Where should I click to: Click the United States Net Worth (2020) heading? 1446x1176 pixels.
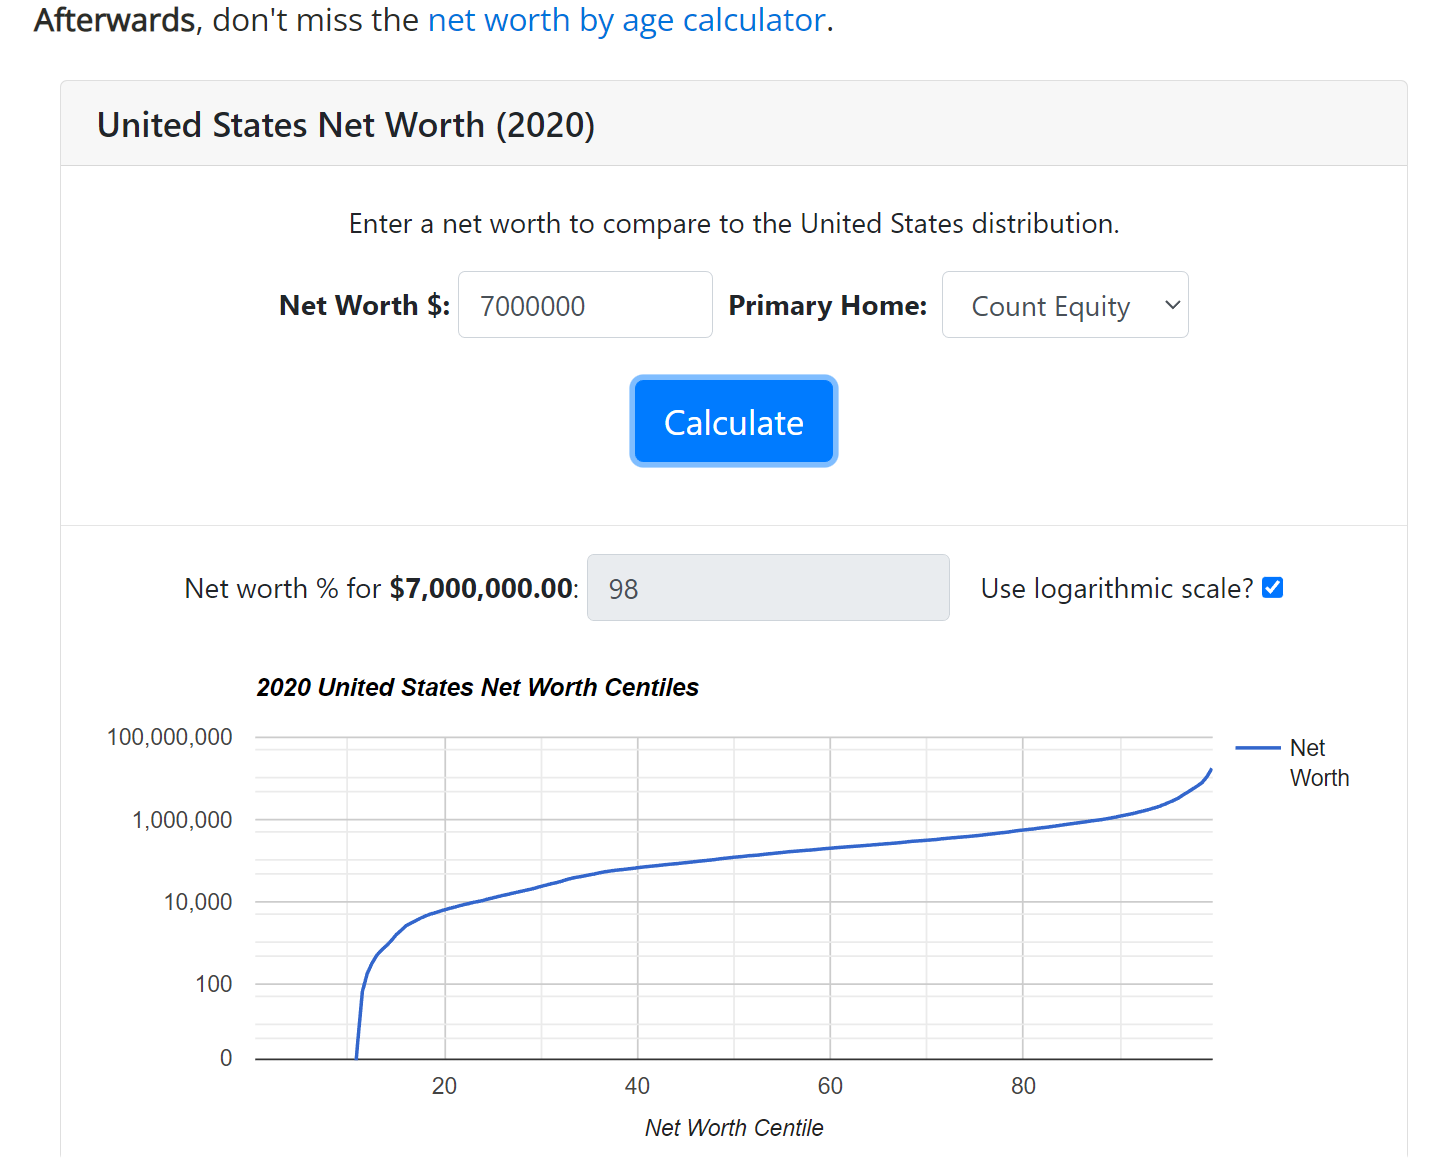pyautogui.click(x=346, y=125)
